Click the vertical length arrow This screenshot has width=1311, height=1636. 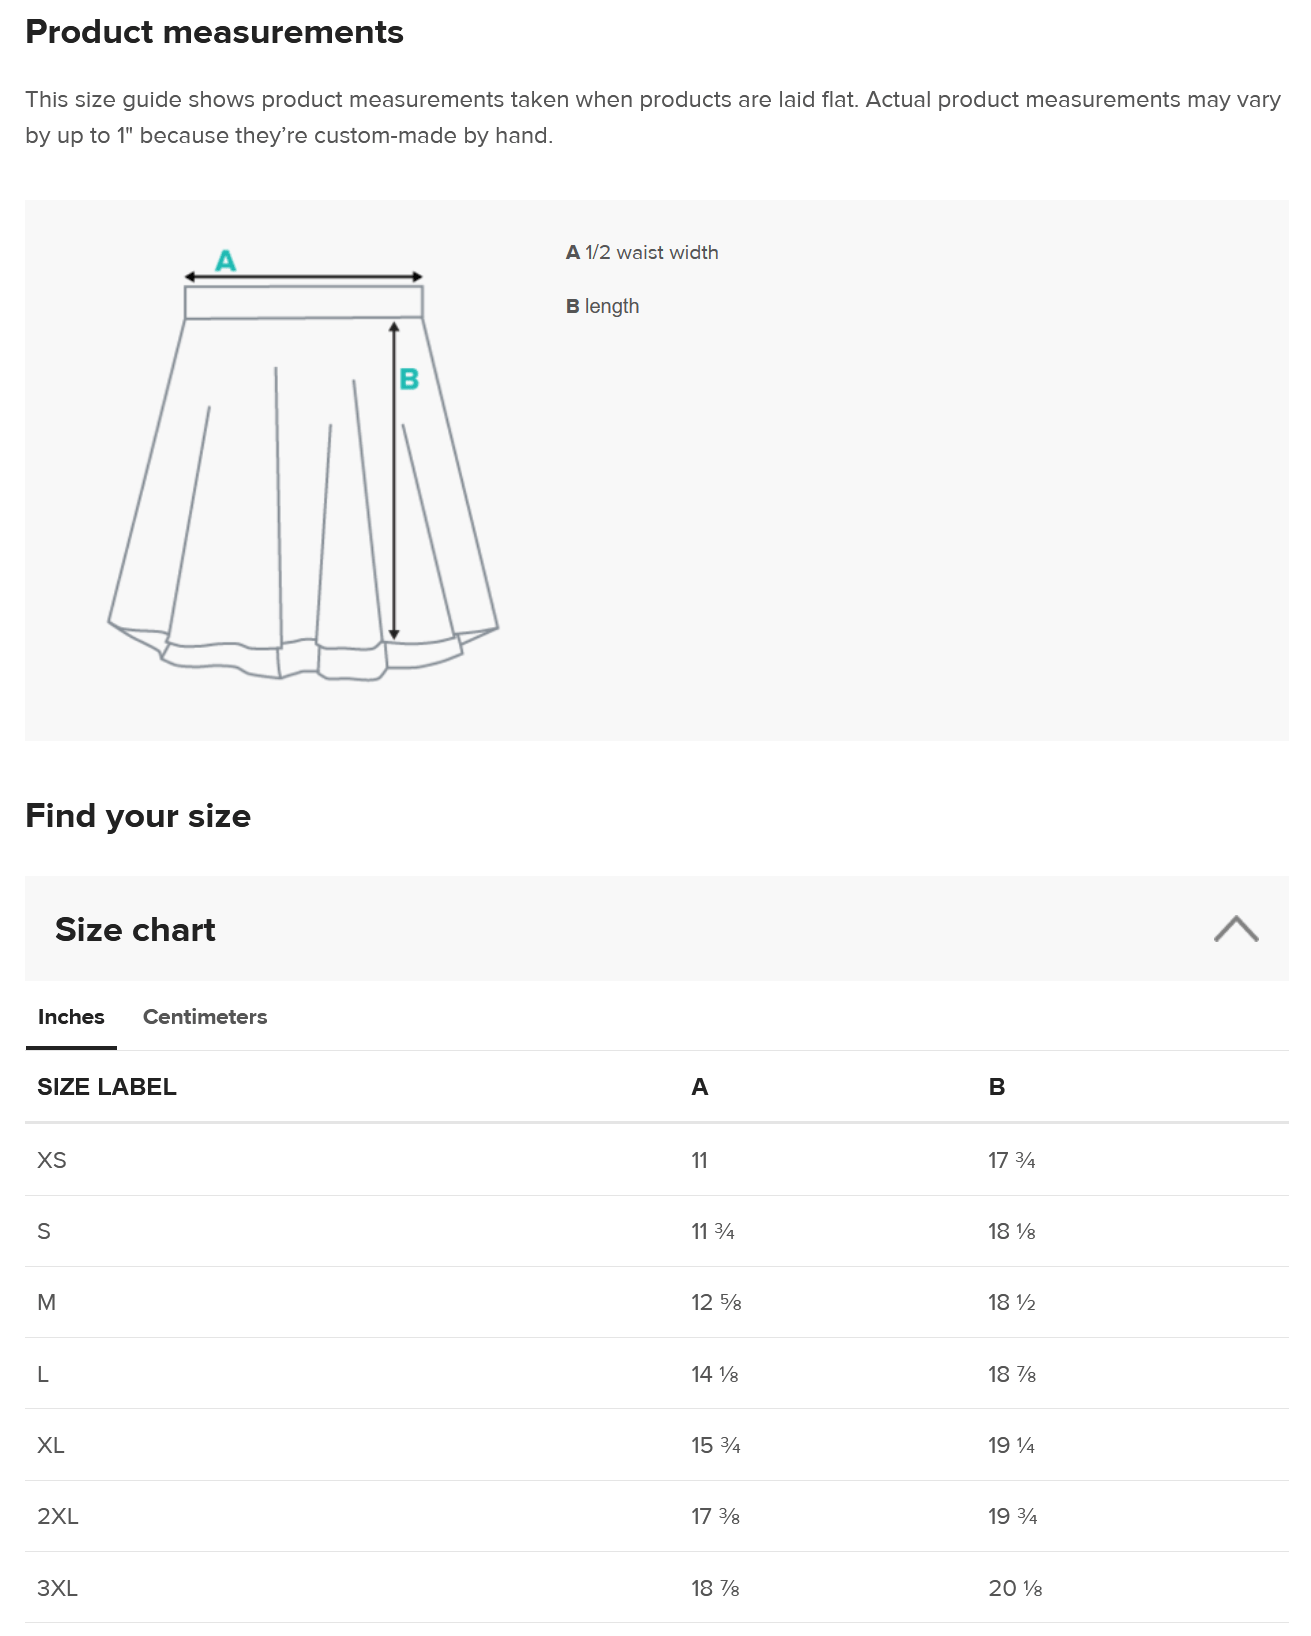(x=394, y=480)
